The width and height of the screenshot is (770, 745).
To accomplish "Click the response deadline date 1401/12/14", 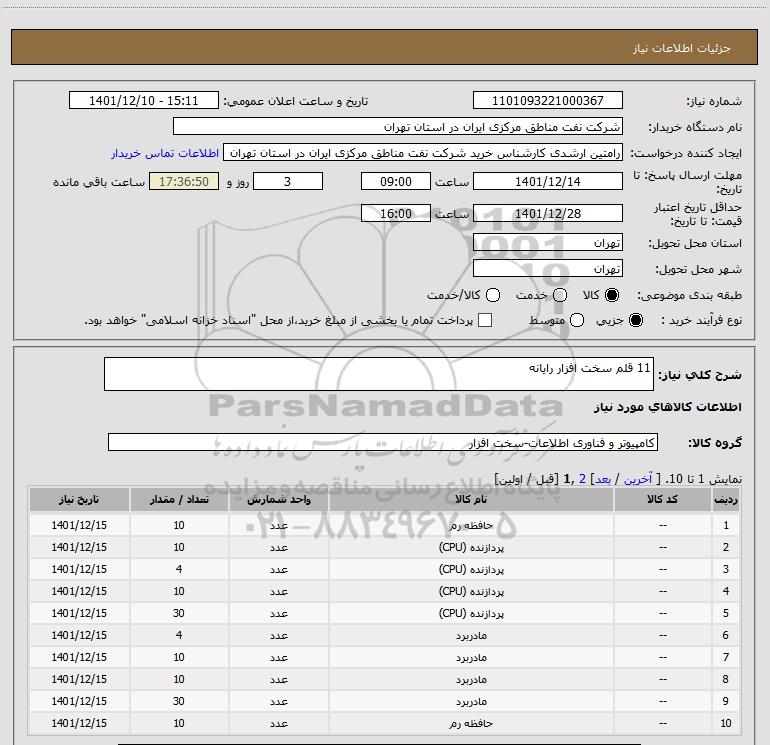I will coord(548,181).
